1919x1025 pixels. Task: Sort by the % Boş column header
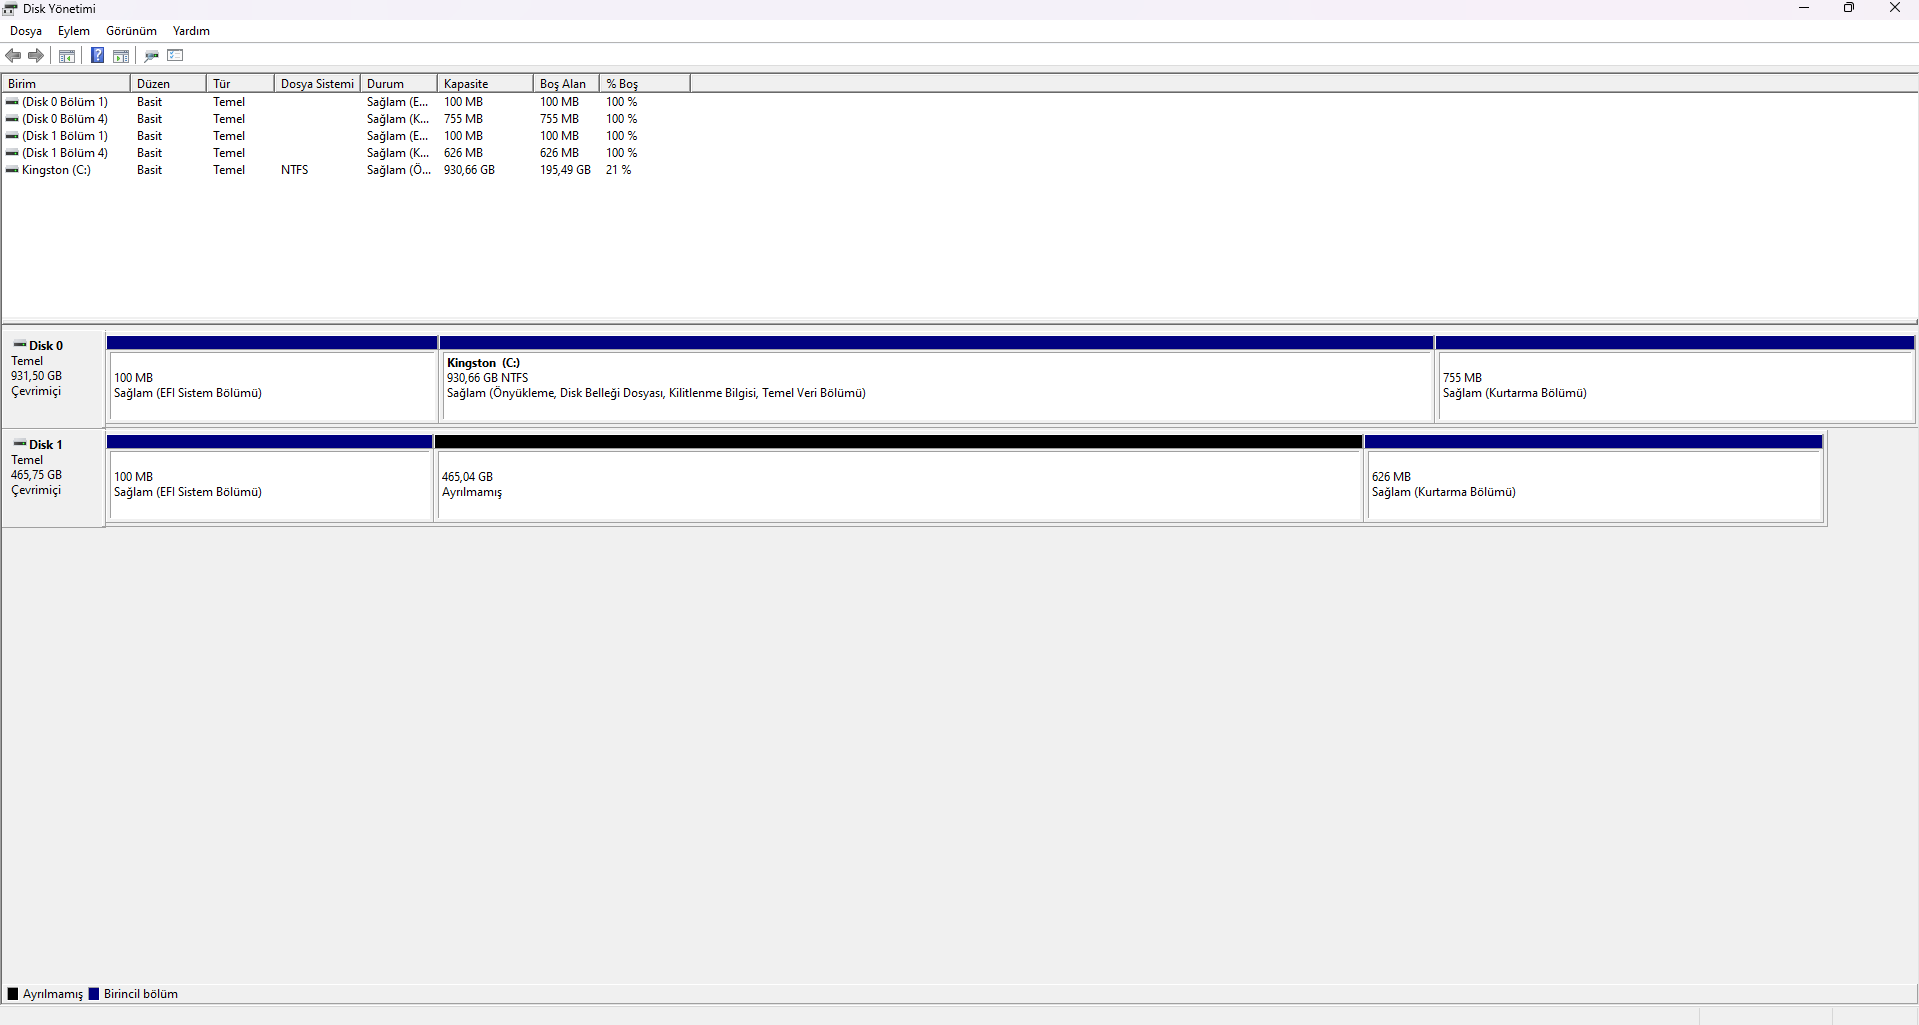click(645, 84)
